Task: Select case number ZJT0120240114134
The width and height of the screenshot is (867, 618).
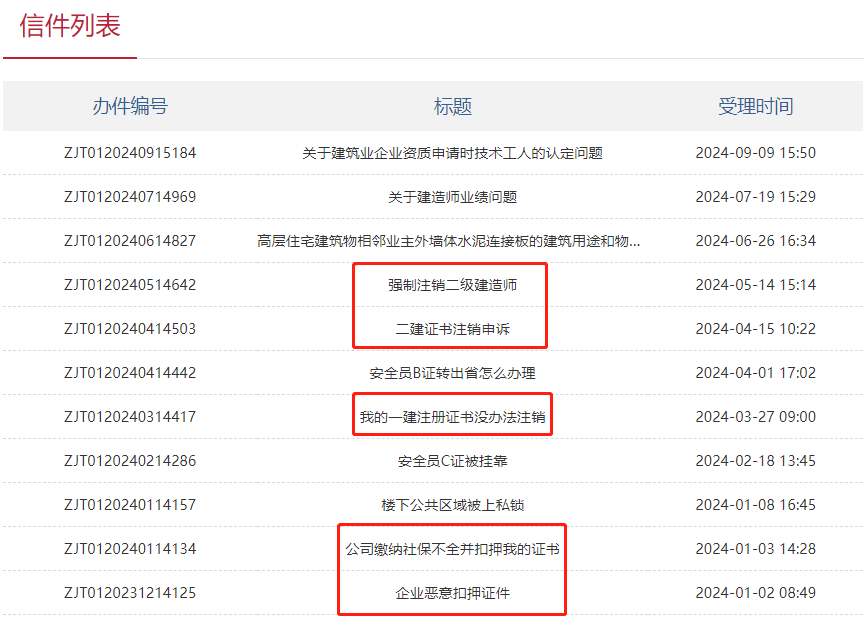Action: pyautogui.click(x=130, y=549)
